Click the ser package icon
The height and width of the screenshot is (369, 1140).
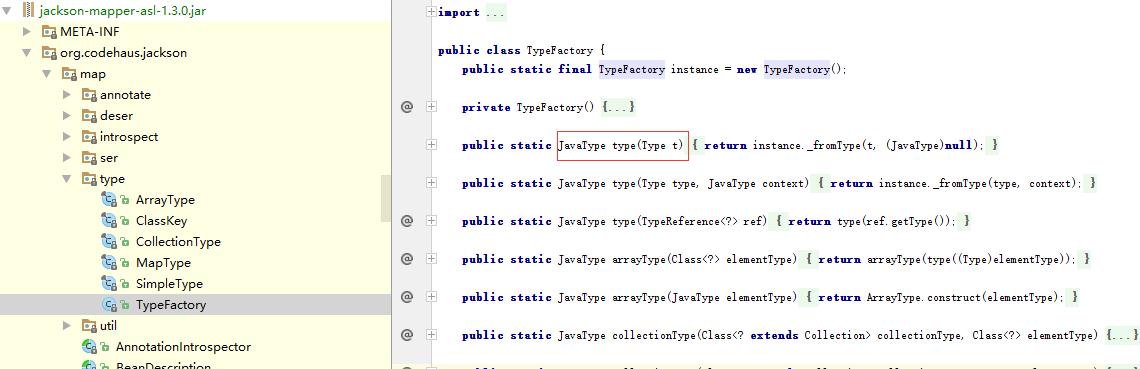coord(89,158)
